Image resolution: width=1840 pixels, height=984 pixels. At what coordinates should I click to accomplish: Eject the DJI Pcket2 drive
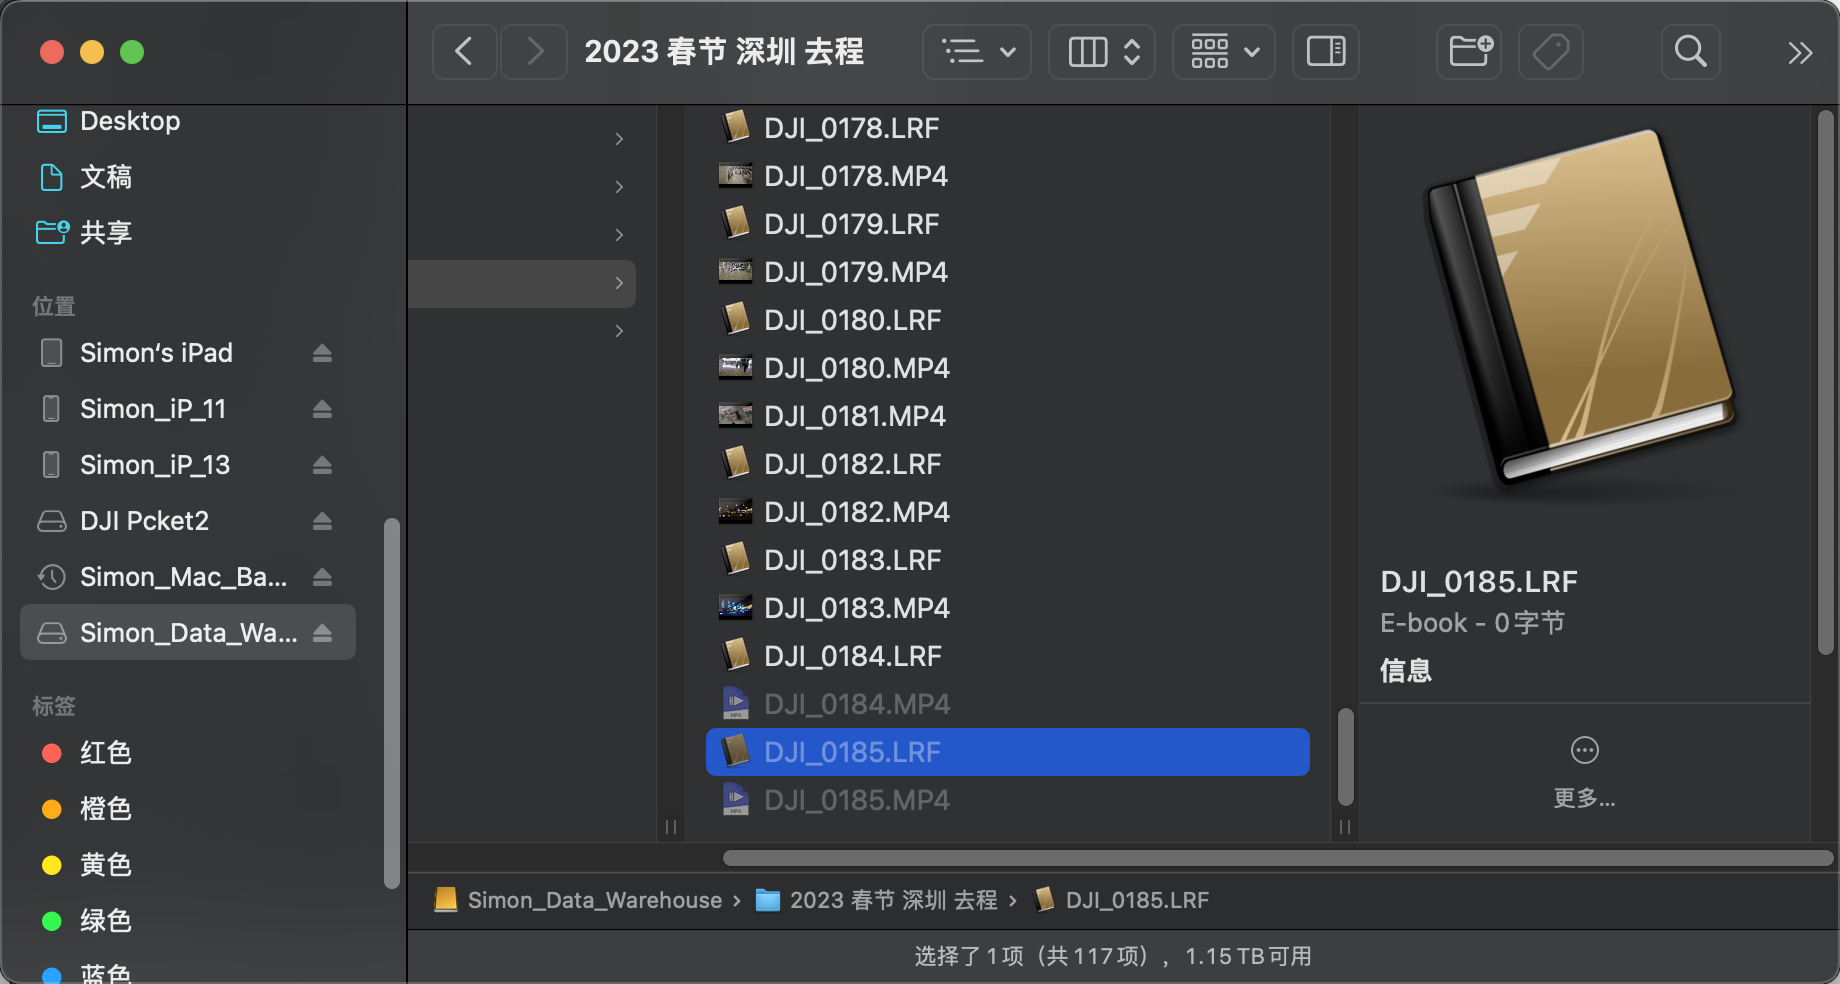tap(322, 521)
